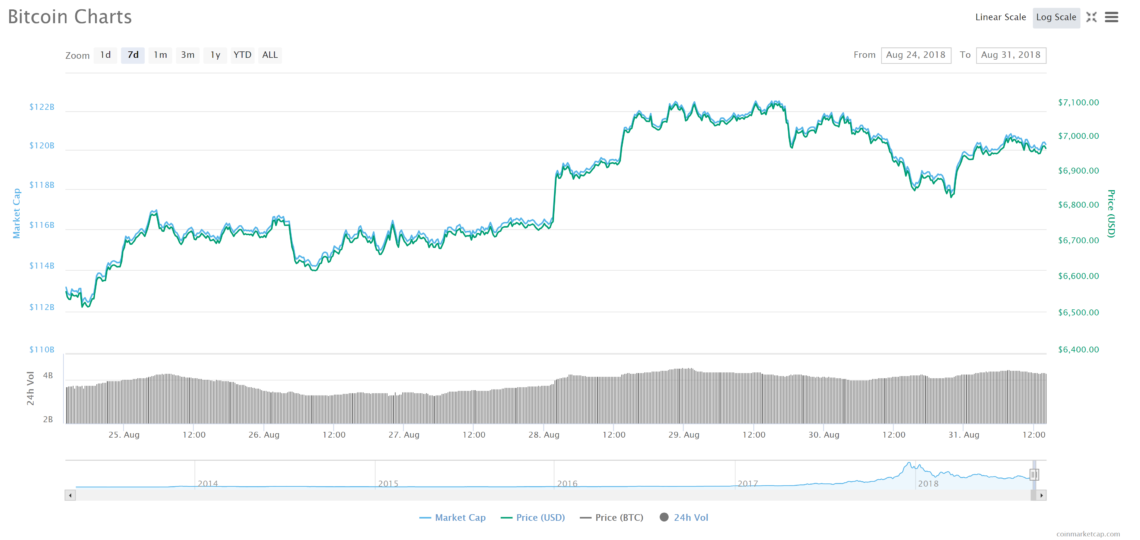
Task: Switch to Log Scale
Action: click(x=1056, y=17)
